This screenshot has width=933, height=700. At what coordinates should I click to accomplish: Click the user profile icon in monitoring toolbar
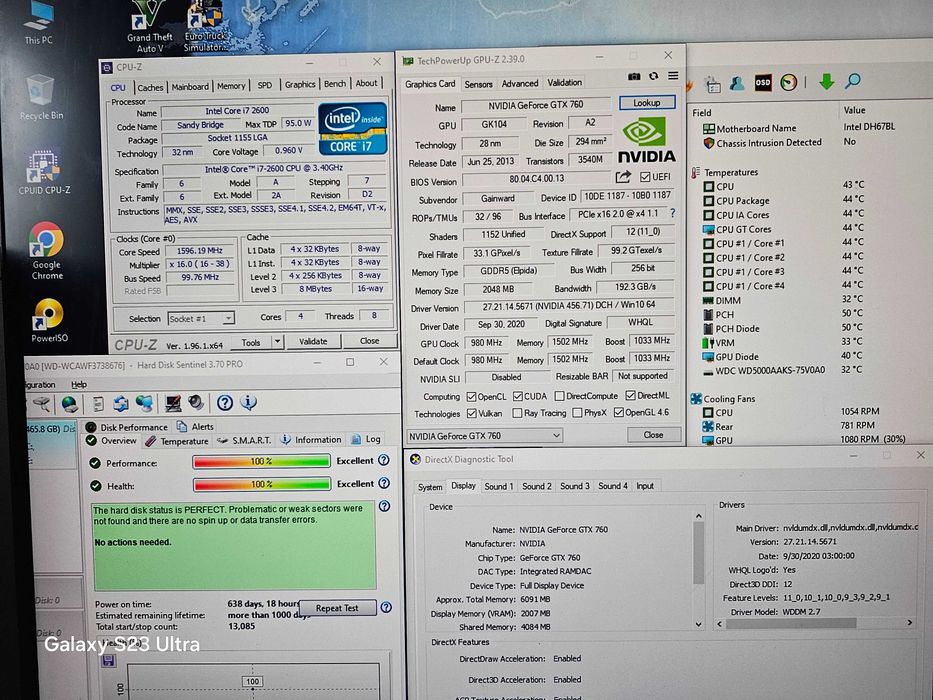click(737, 83)
